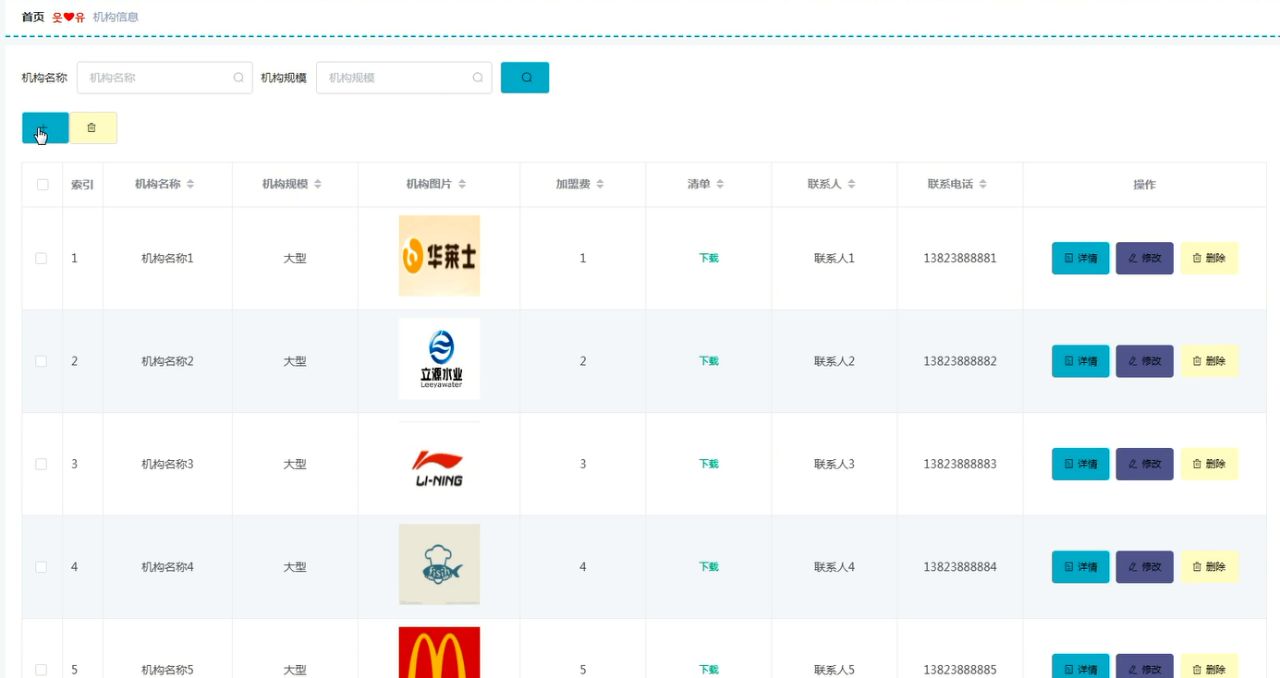Download 清单 for 机构名称5
The image size is (1280, 678).
click(x=709, y=670)
